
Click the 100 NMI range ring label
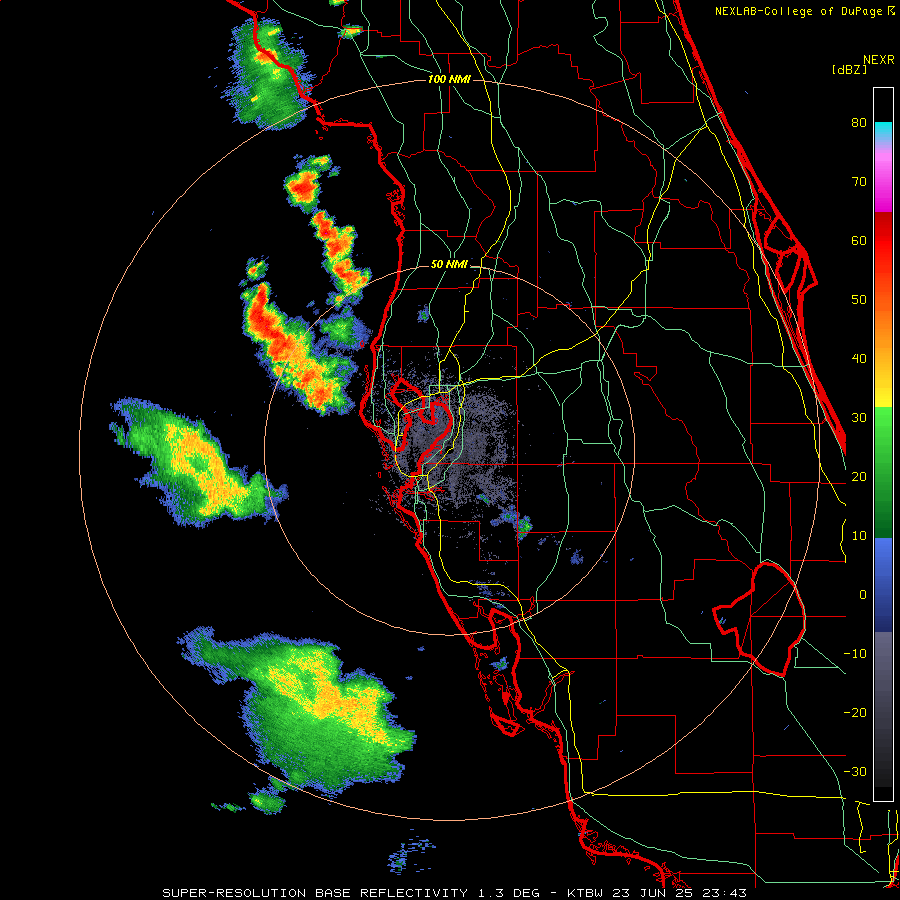pyautogui.click(x=449, y=79)
